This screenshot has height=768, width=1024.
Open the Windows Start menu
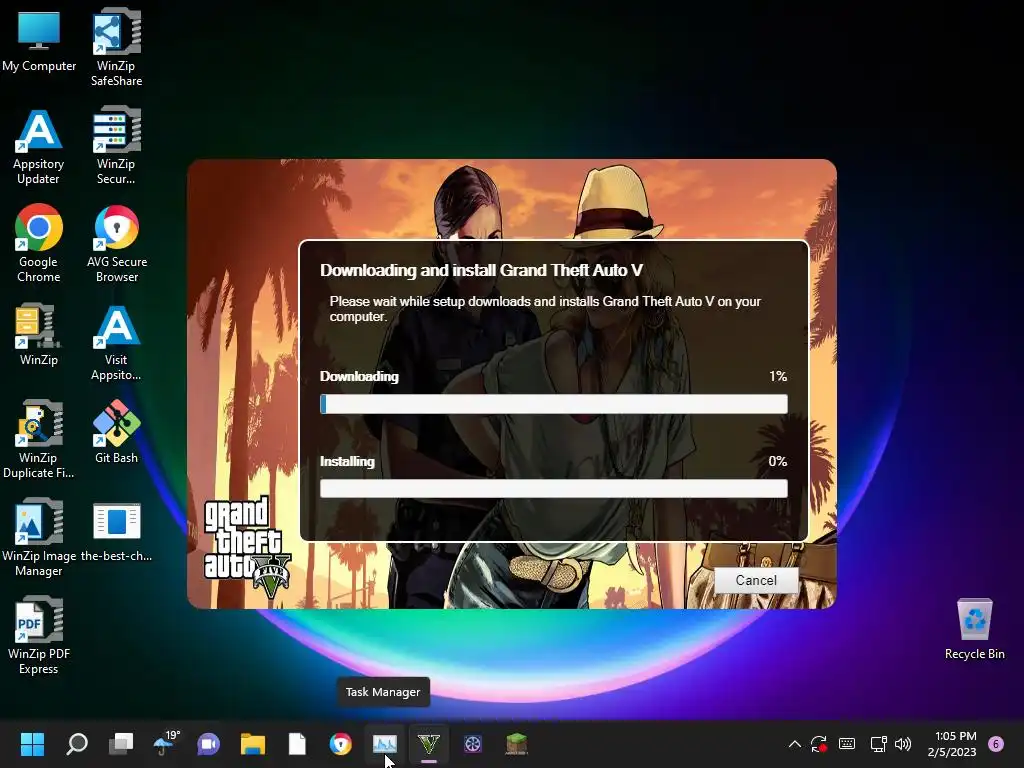click(x=32, y=744)
